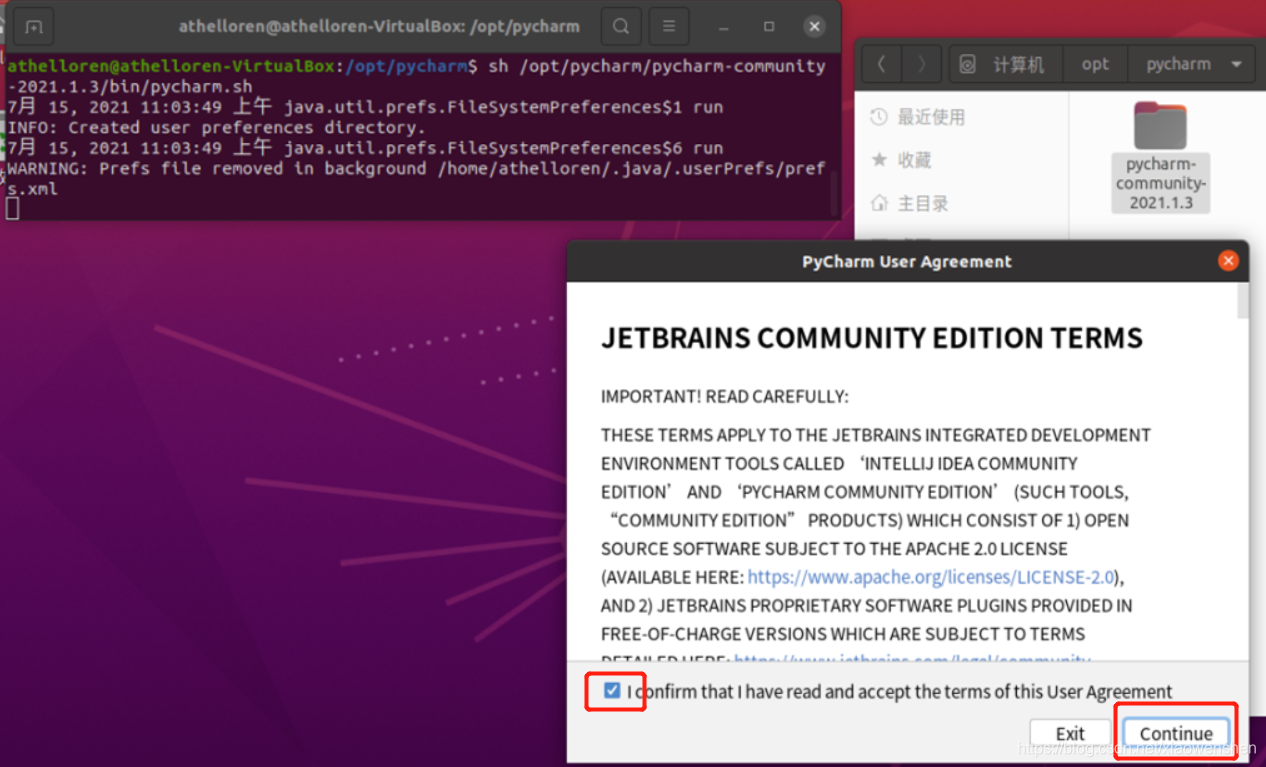Screen dimensions: 1266x767
Task: Select 收藏 in file manager sidebar
Action: tap(901, 160)
